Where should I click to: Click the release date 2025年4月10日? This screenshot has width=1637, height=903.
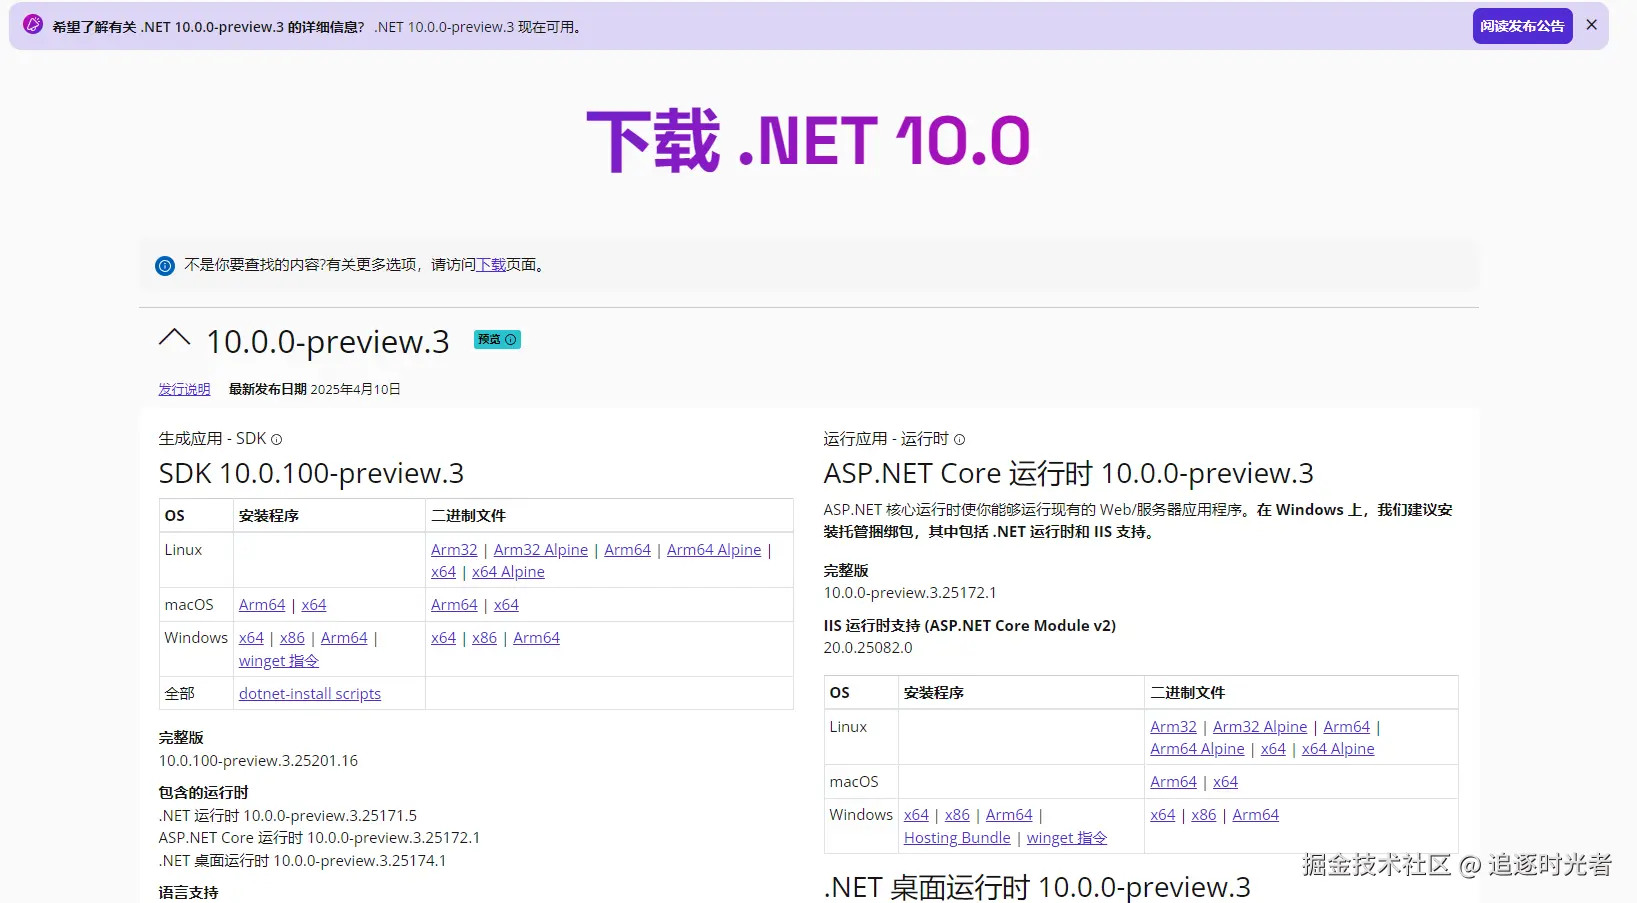[355, 389]
